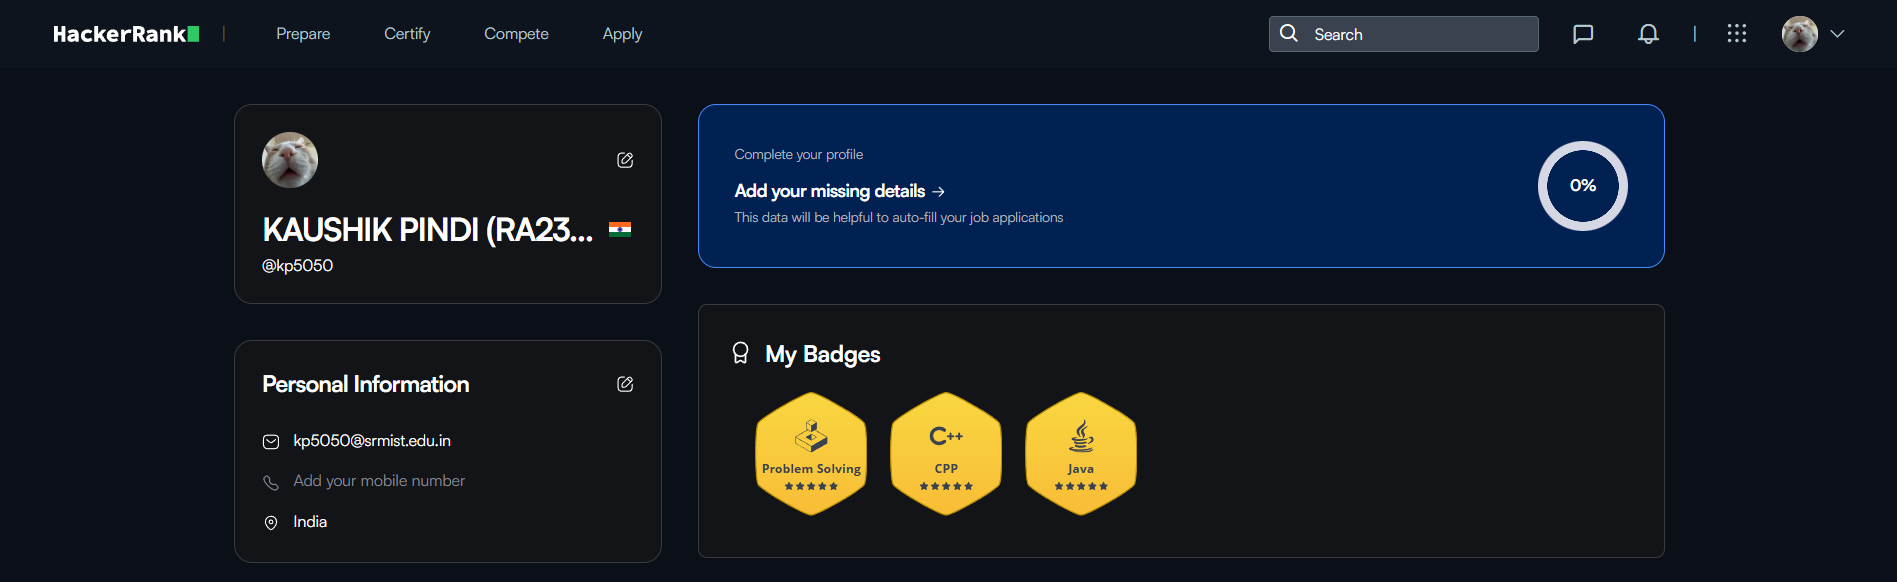Click the CPP badge
The height and width of the screenshot is (582, 1897).
click(946, 454)
